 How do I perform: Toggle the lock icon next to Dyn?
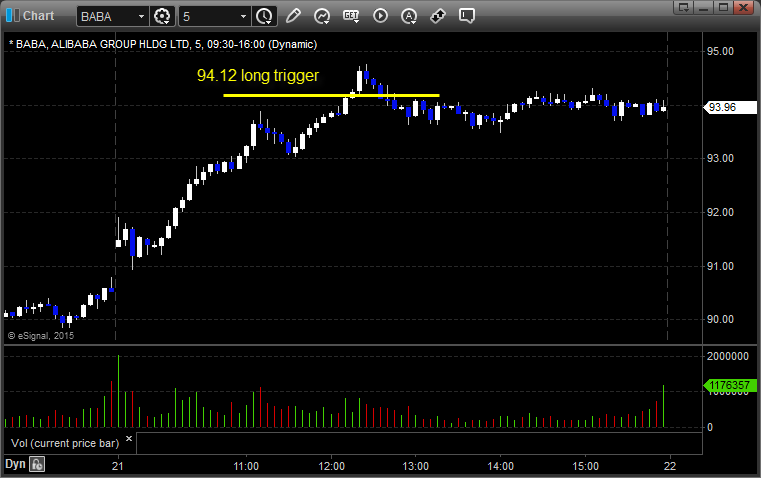37,464
